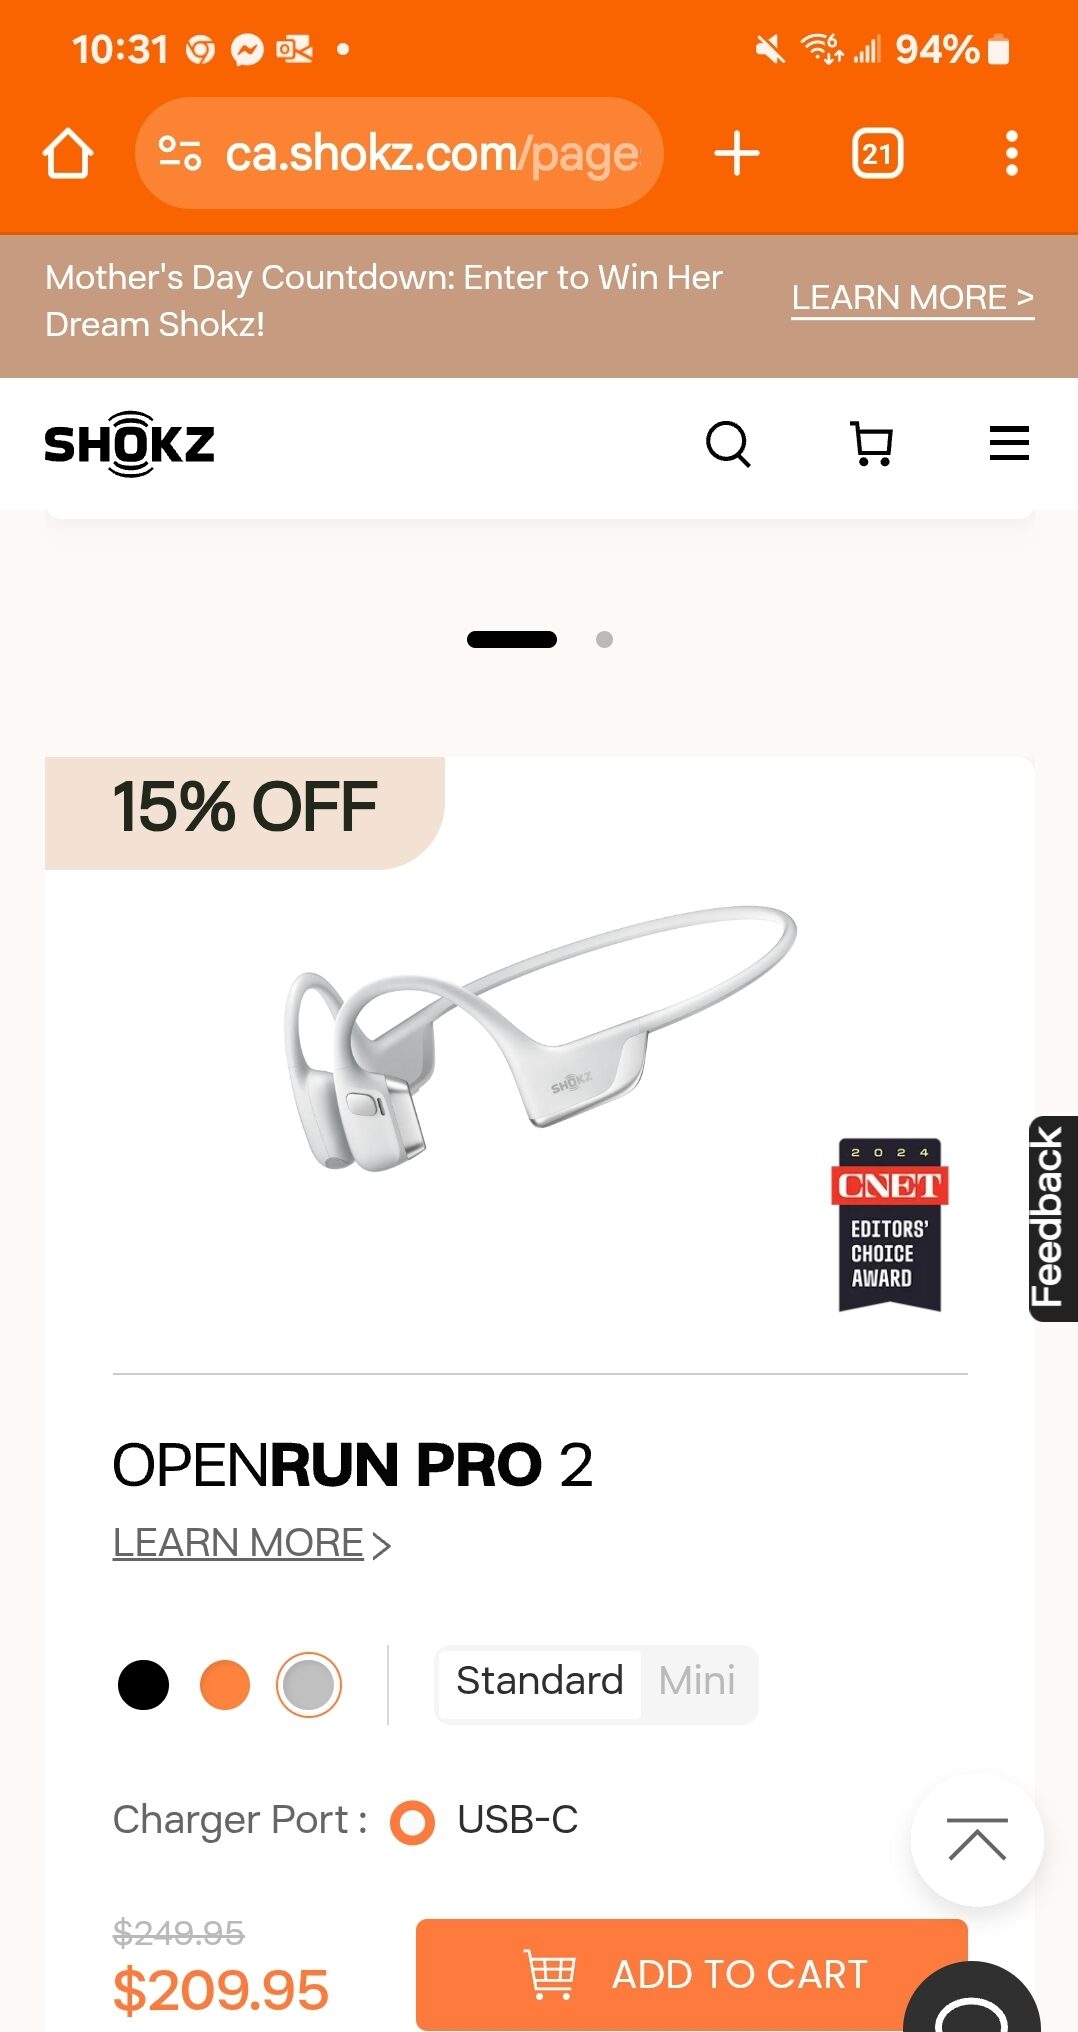This screenshot has height=2032, width=1078.
Task: Follow the Mother's Day LEARN MORE link
Action: pos(912,298)
